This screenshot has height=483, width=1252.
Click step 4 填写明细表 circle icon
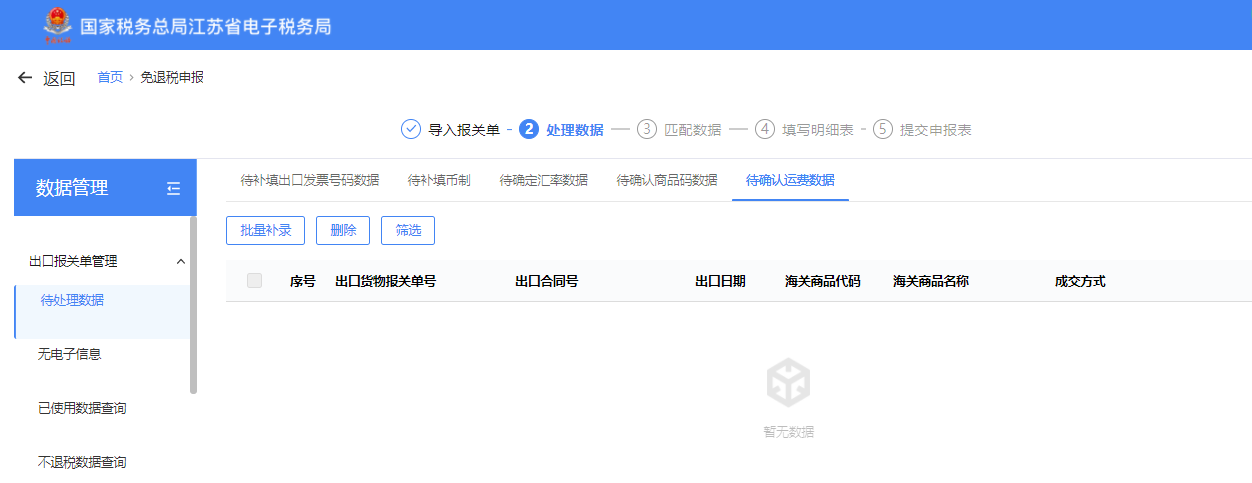(x=765, y=129)
